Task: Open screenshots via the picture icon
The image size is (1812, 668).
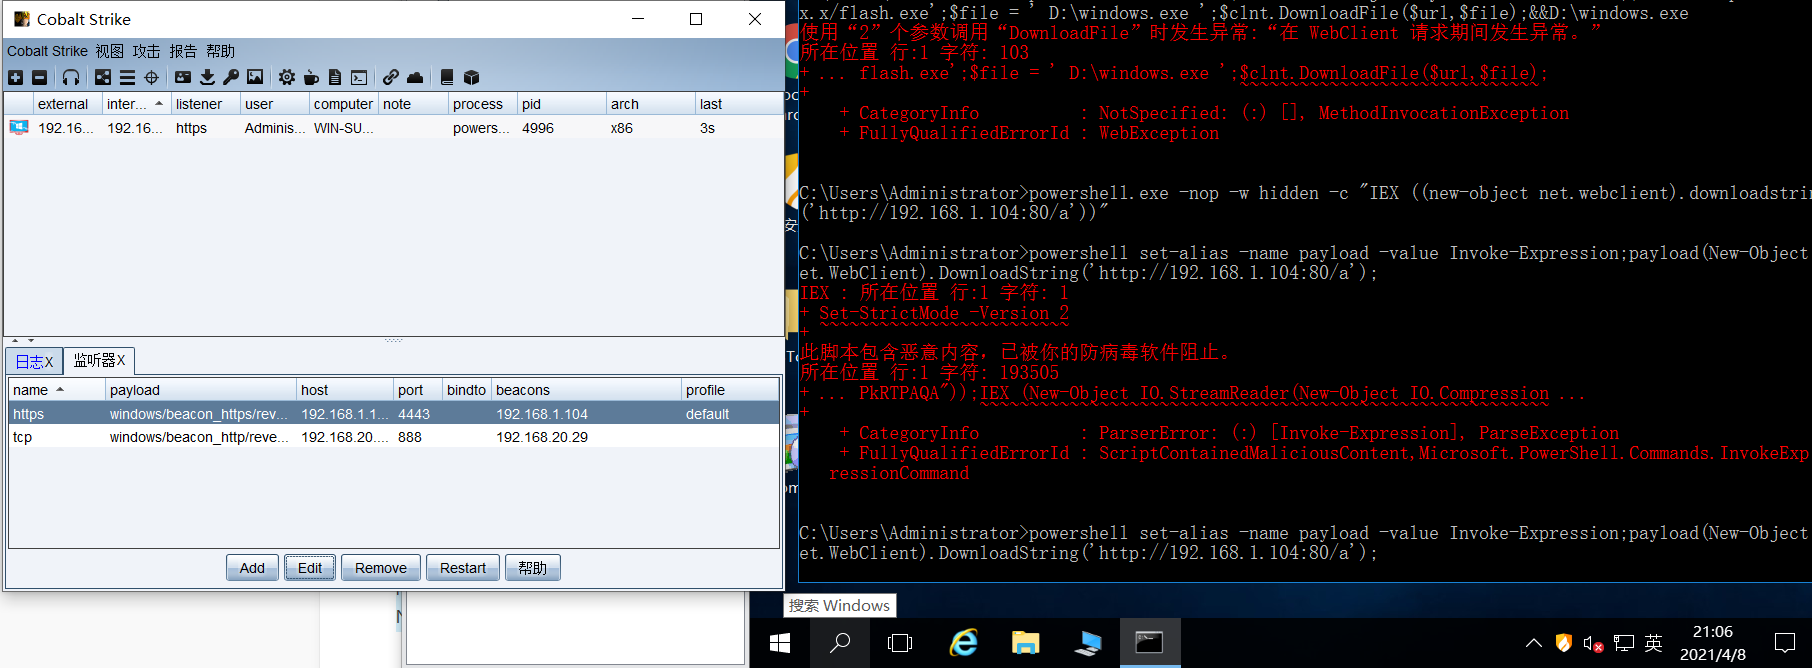Action: [255, 77]
